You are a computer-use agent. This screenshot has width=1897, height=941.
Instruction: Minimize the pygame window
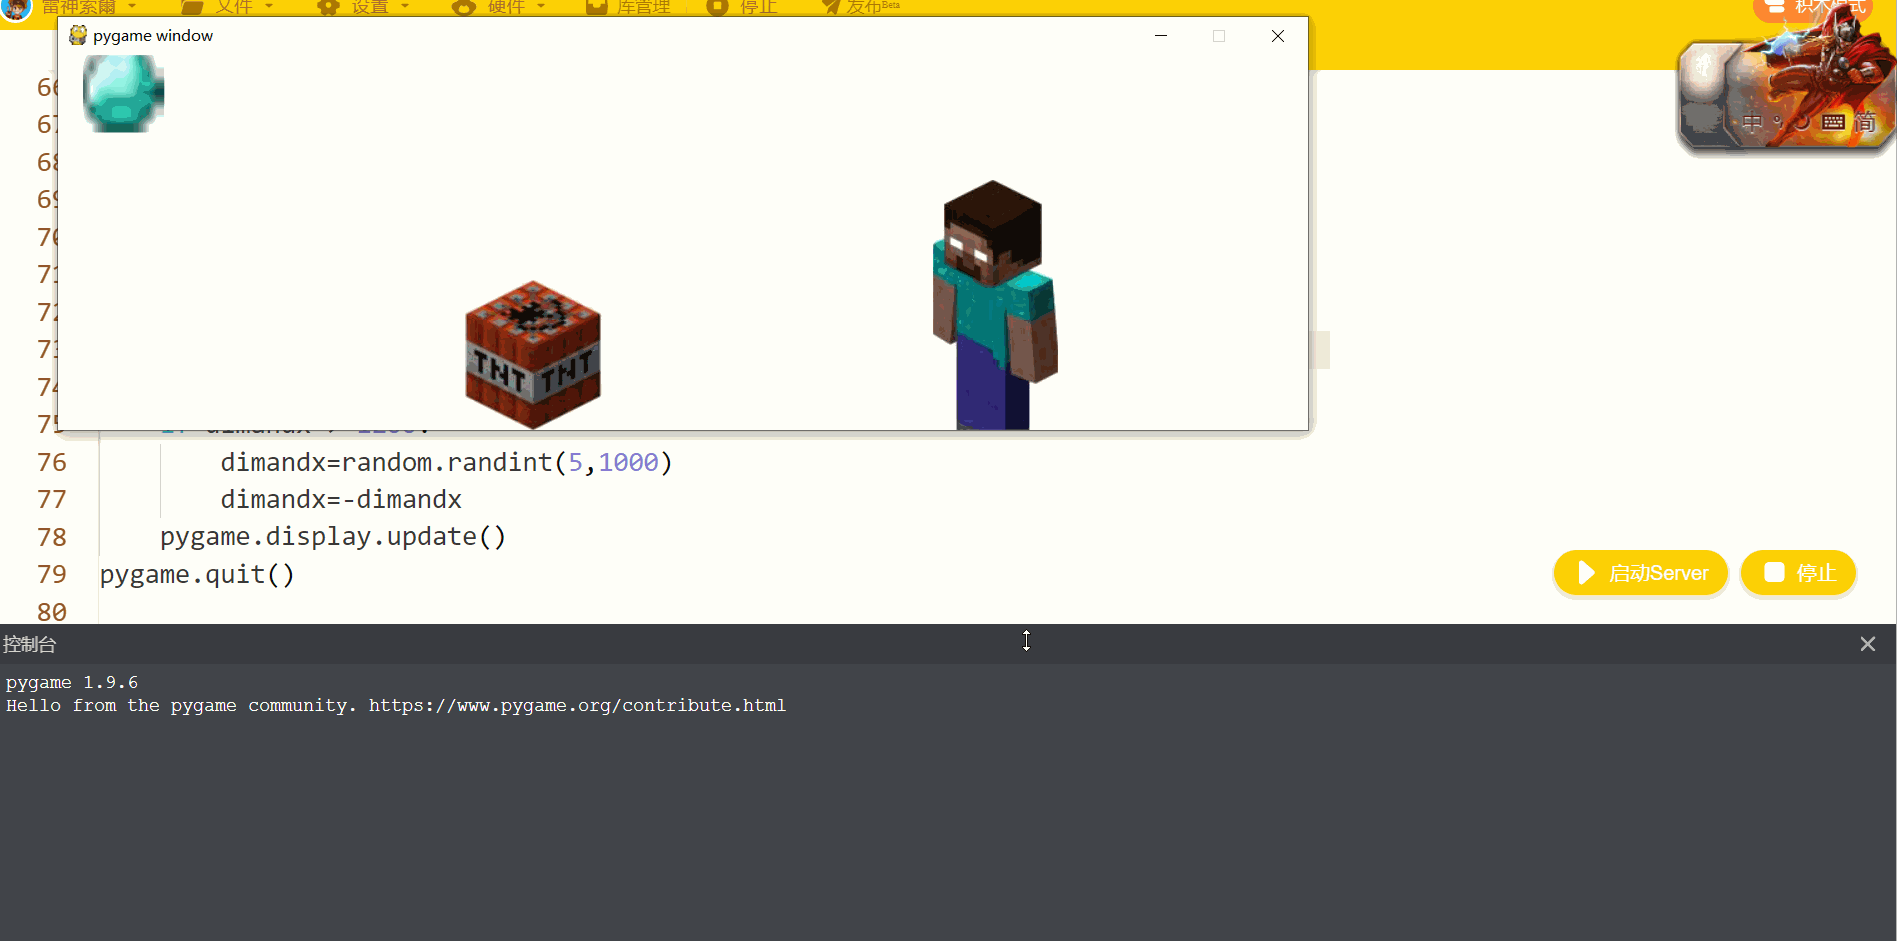pyautogui.click(x=1161, y=36)
